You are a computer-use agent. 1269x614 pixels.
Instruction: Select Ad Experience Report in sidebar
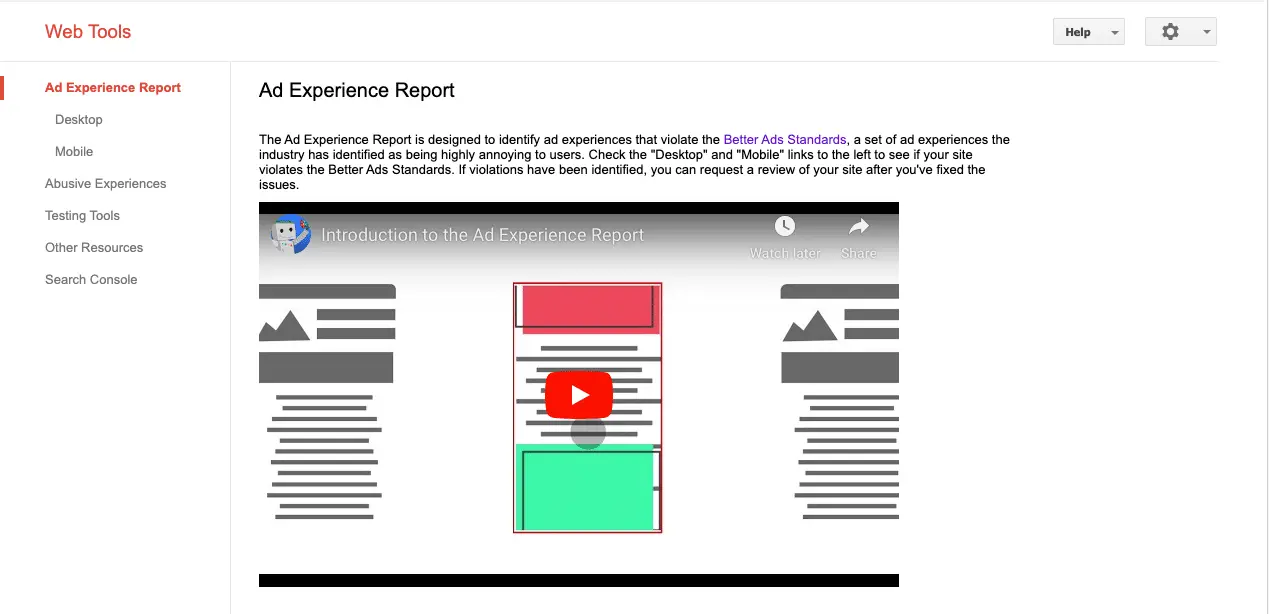113,88
